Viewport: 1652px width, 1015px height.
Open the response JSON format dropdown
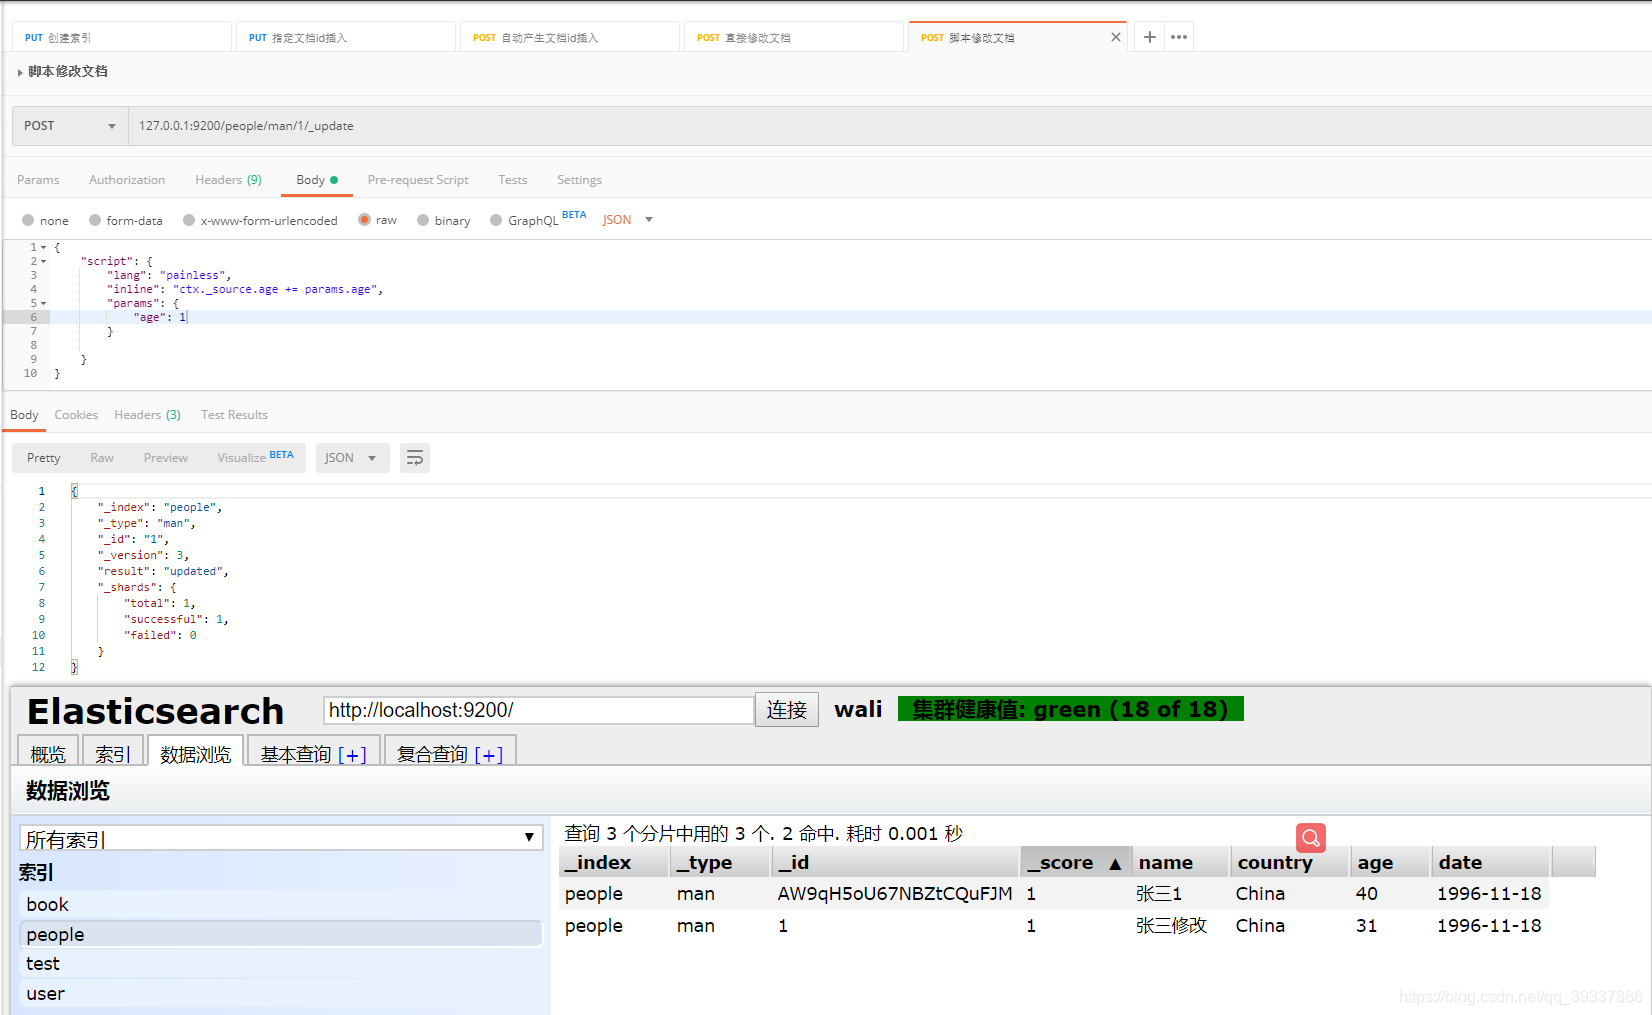[x=352, y=458]
